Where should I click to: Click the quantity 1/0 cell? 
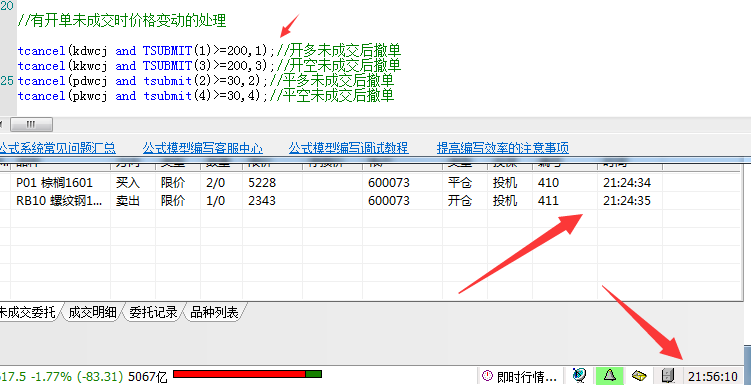click(x=222, y=200)
